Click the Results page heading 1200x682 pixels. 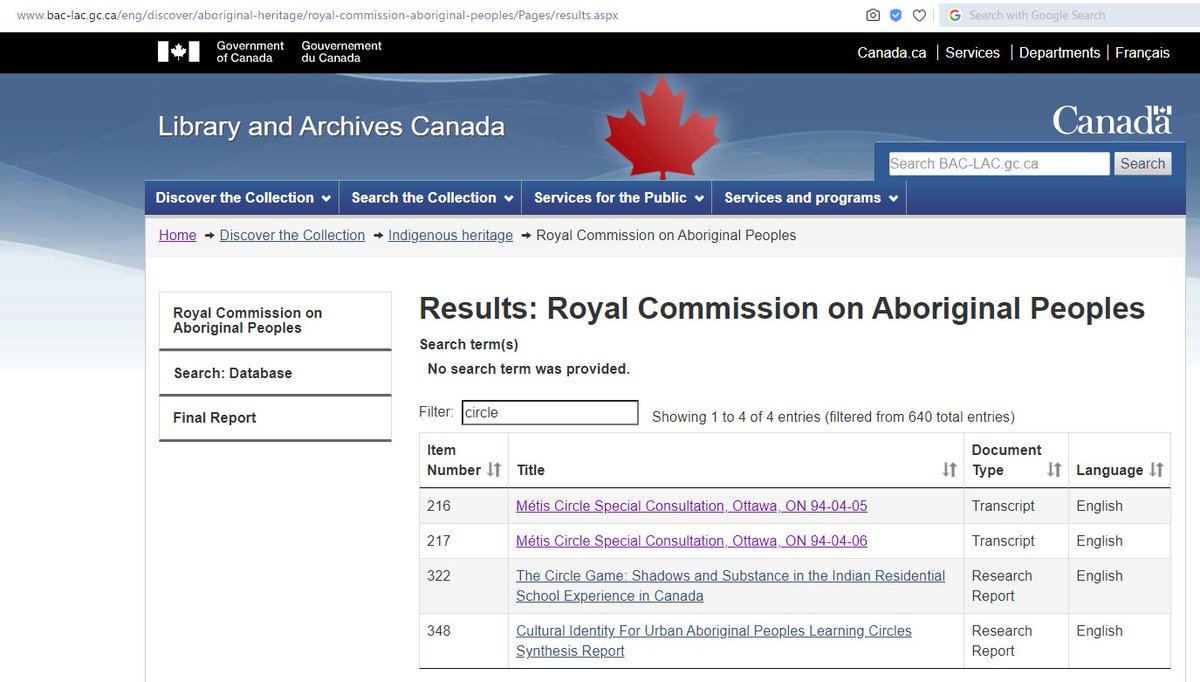[782, 308]
